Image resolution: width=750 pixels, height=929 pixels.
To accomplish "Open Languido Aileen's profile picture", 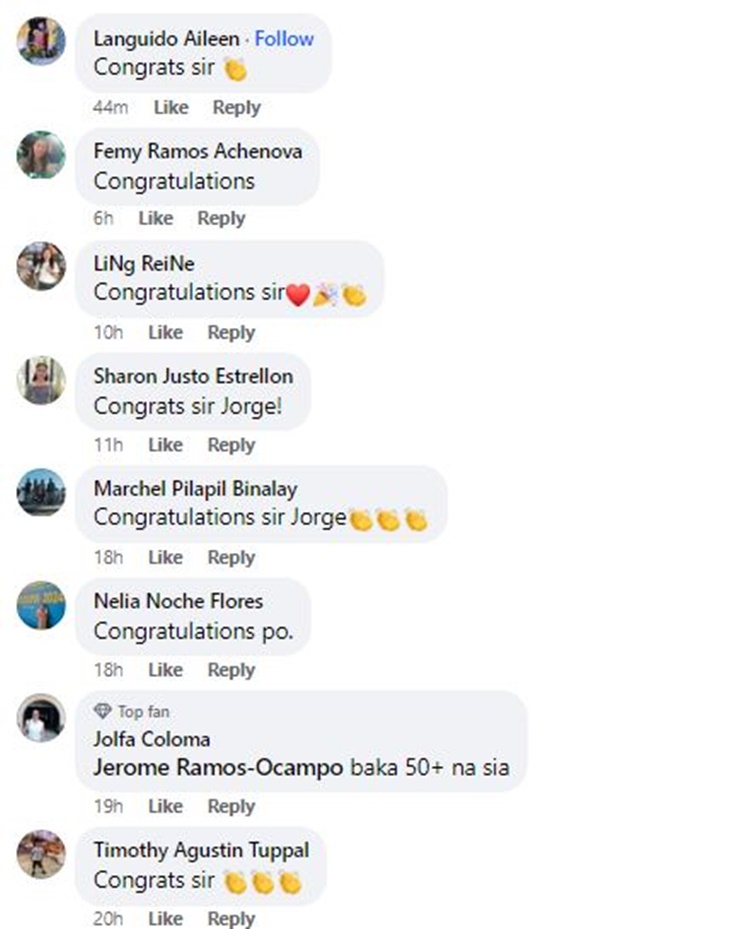I will pos(41,41).
